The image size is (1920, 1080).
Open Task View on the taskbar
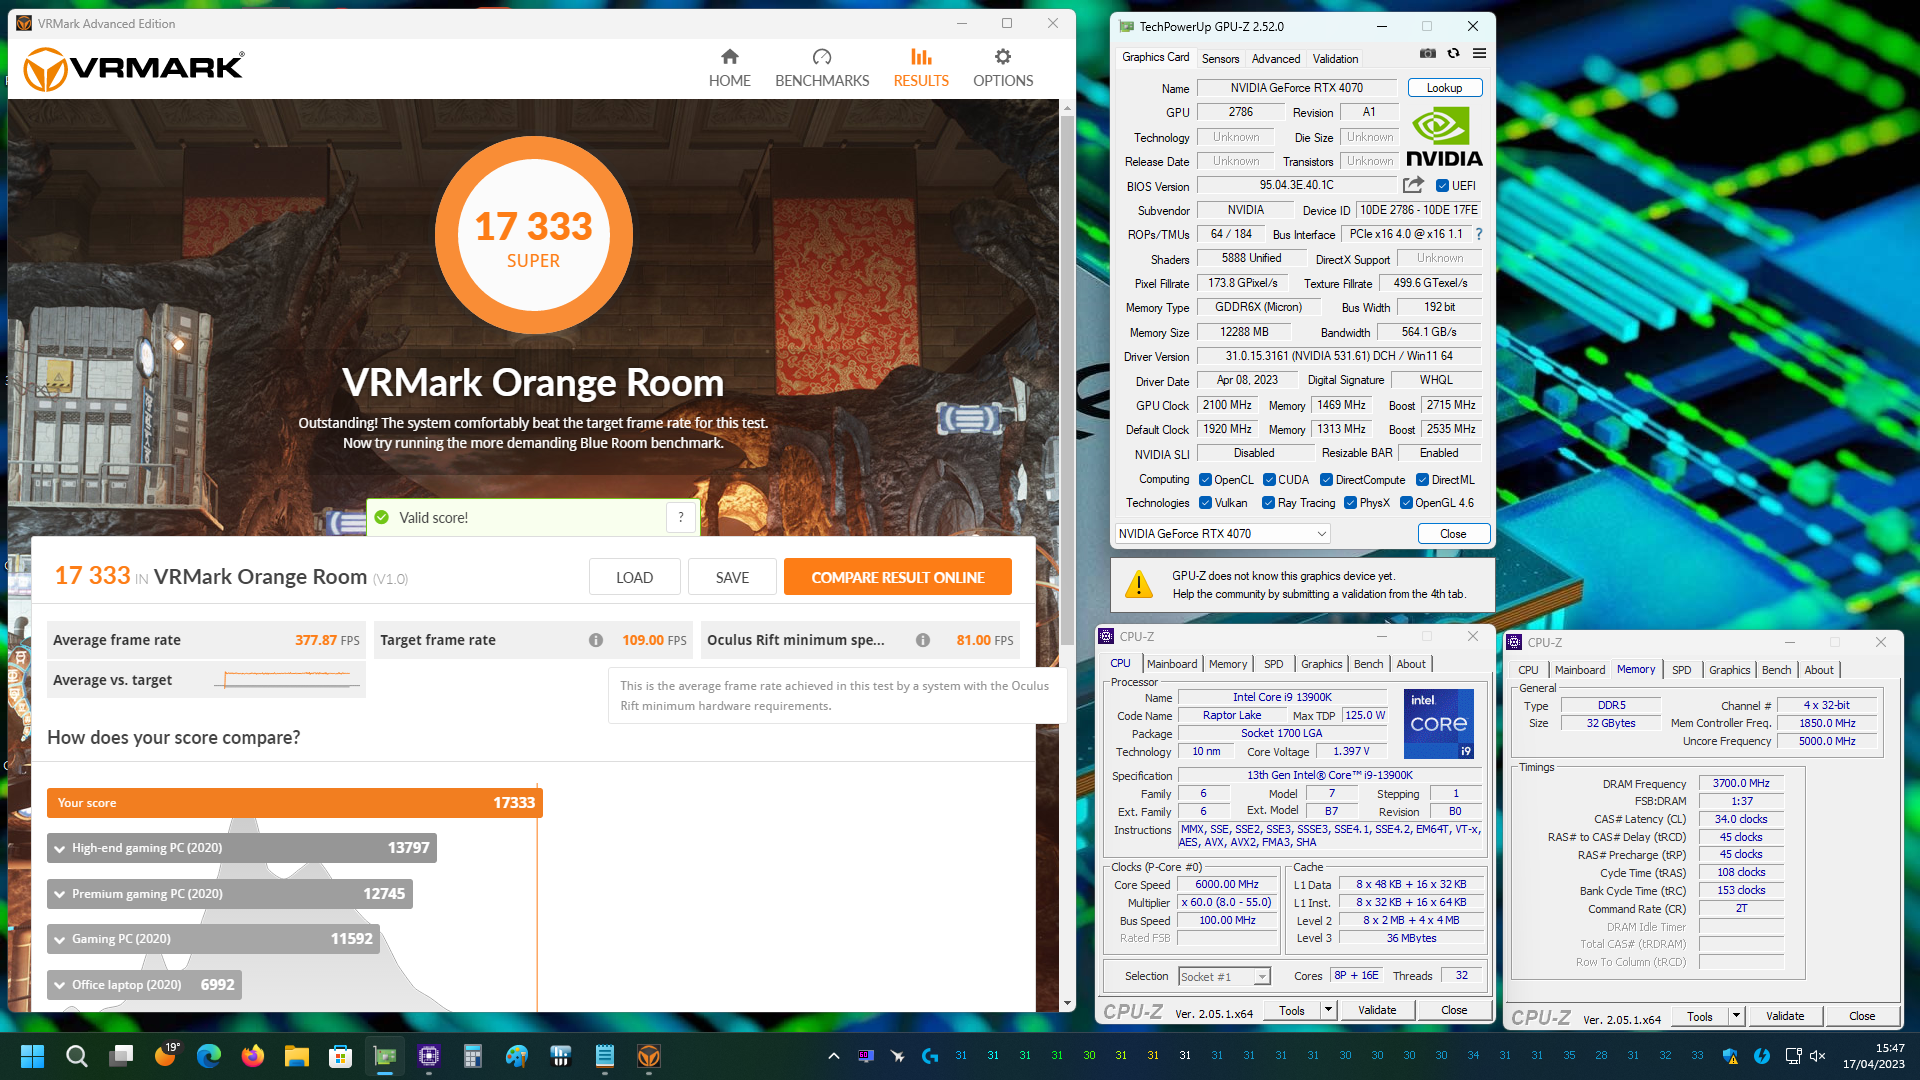(x=122, y=1056)
